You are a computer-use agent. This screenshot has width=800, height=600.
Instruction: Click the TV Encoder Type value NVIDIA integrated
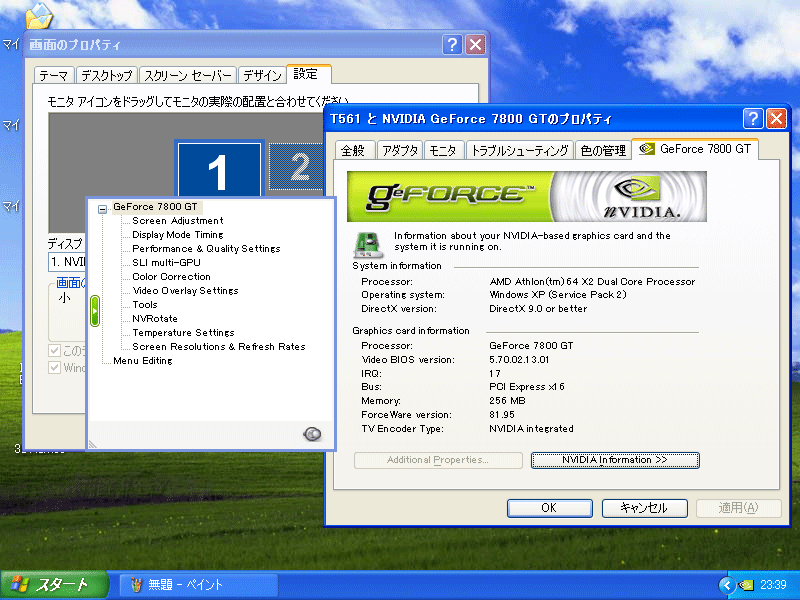point(531,429)
